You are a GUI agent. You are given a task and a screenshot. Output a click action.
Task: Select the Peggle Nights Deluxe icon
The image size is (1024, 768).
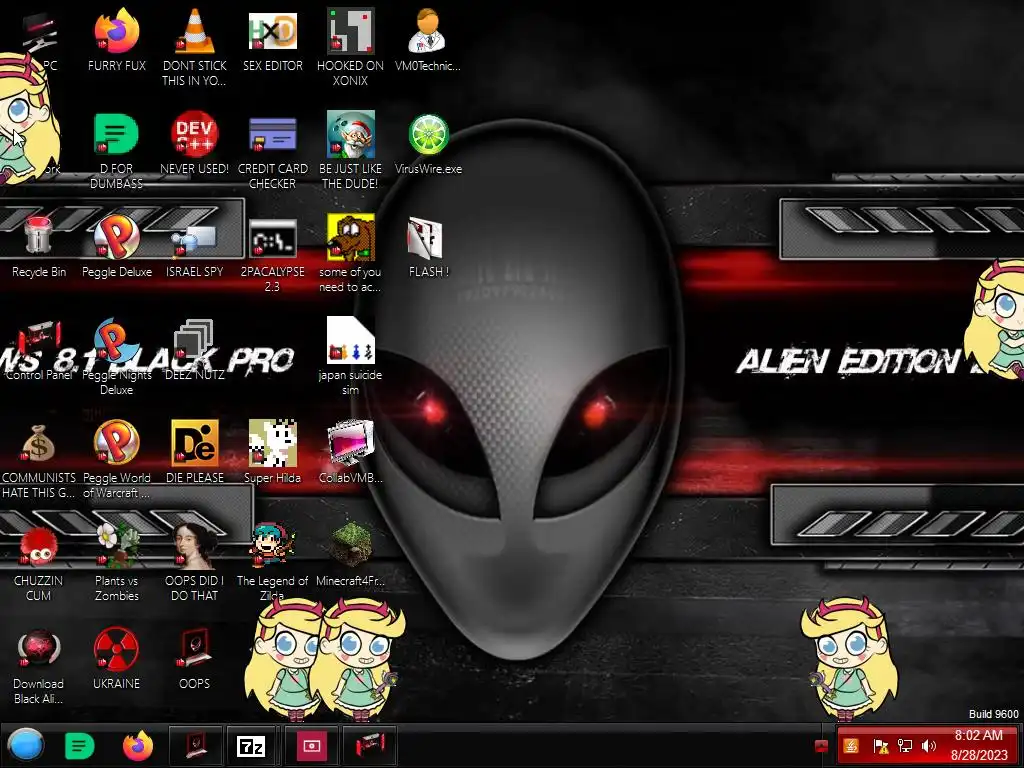coord(116,341)
